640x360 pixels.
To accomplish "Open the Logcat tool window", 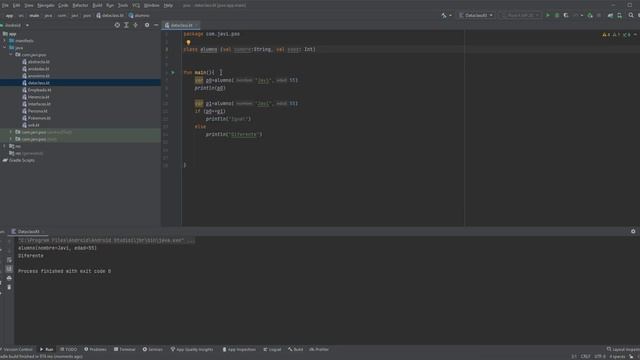I will [x=272, y=349].
